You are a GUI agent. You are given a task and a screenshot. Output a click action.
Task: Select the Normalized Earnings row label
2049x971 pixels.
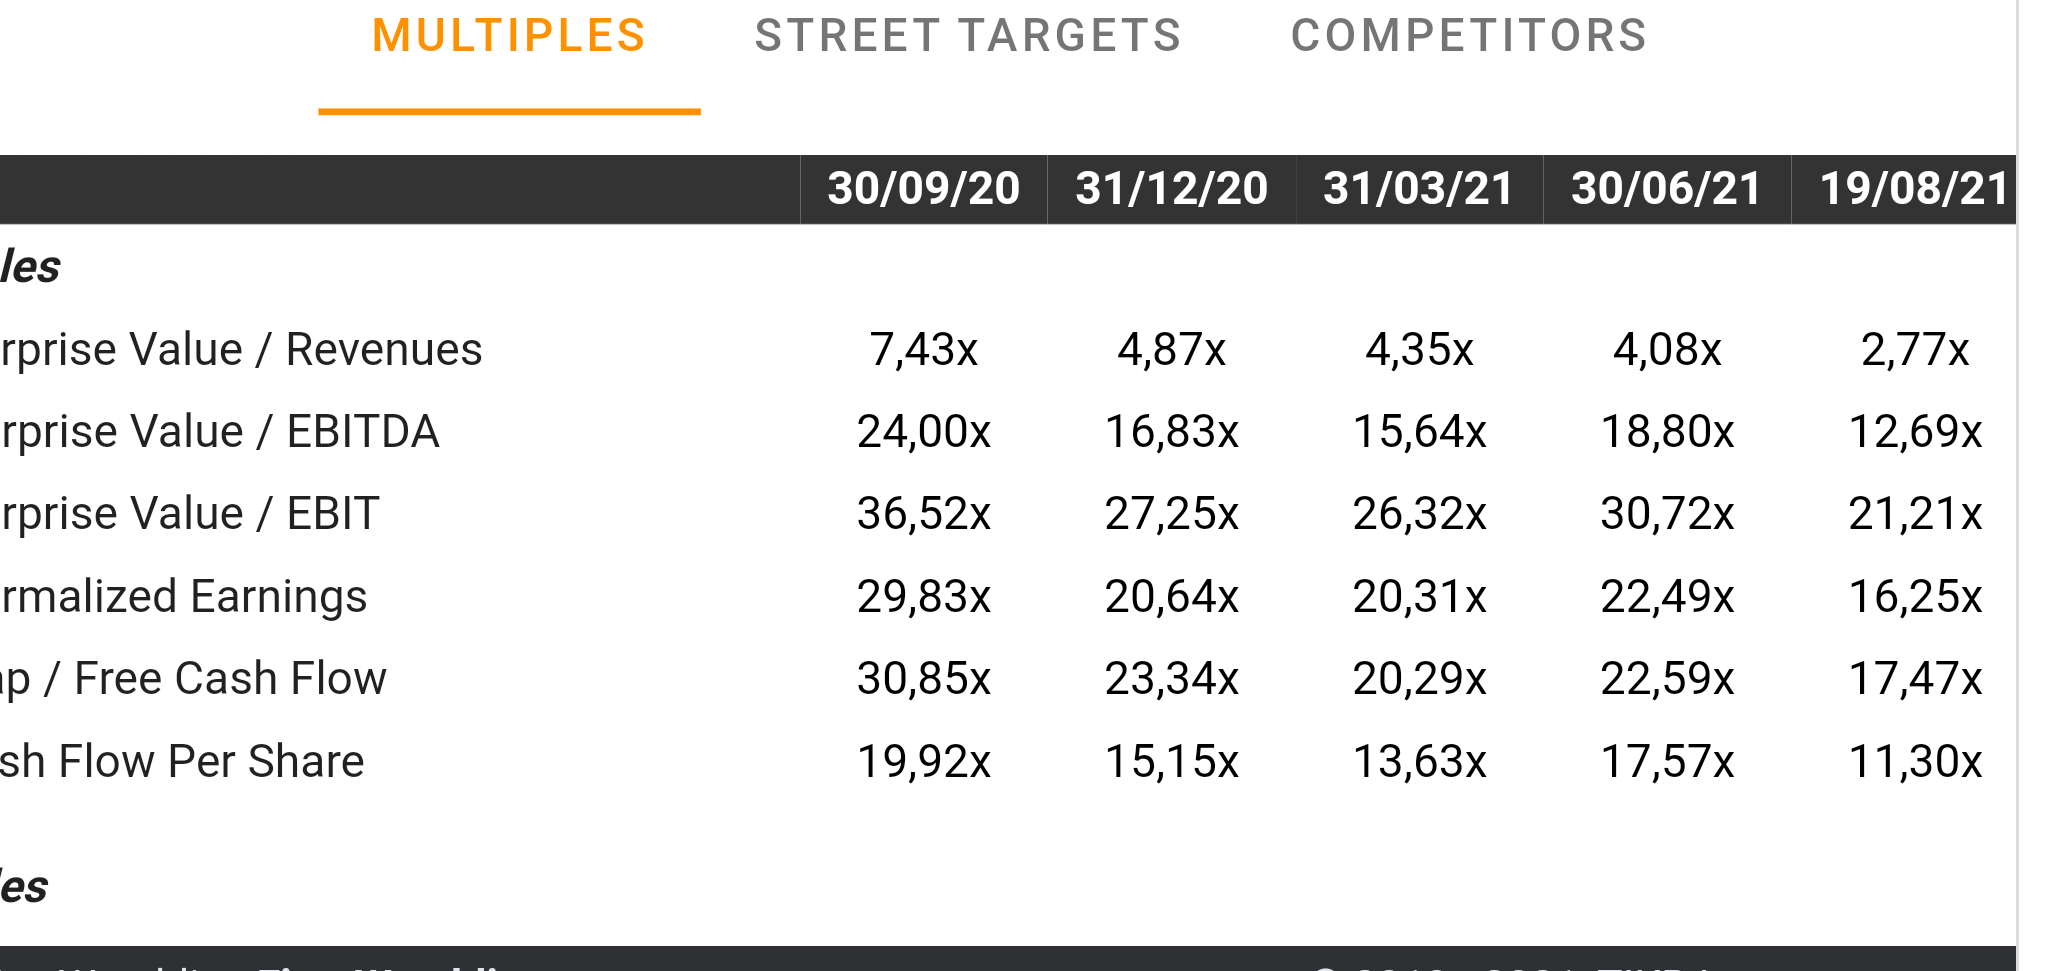184,597
